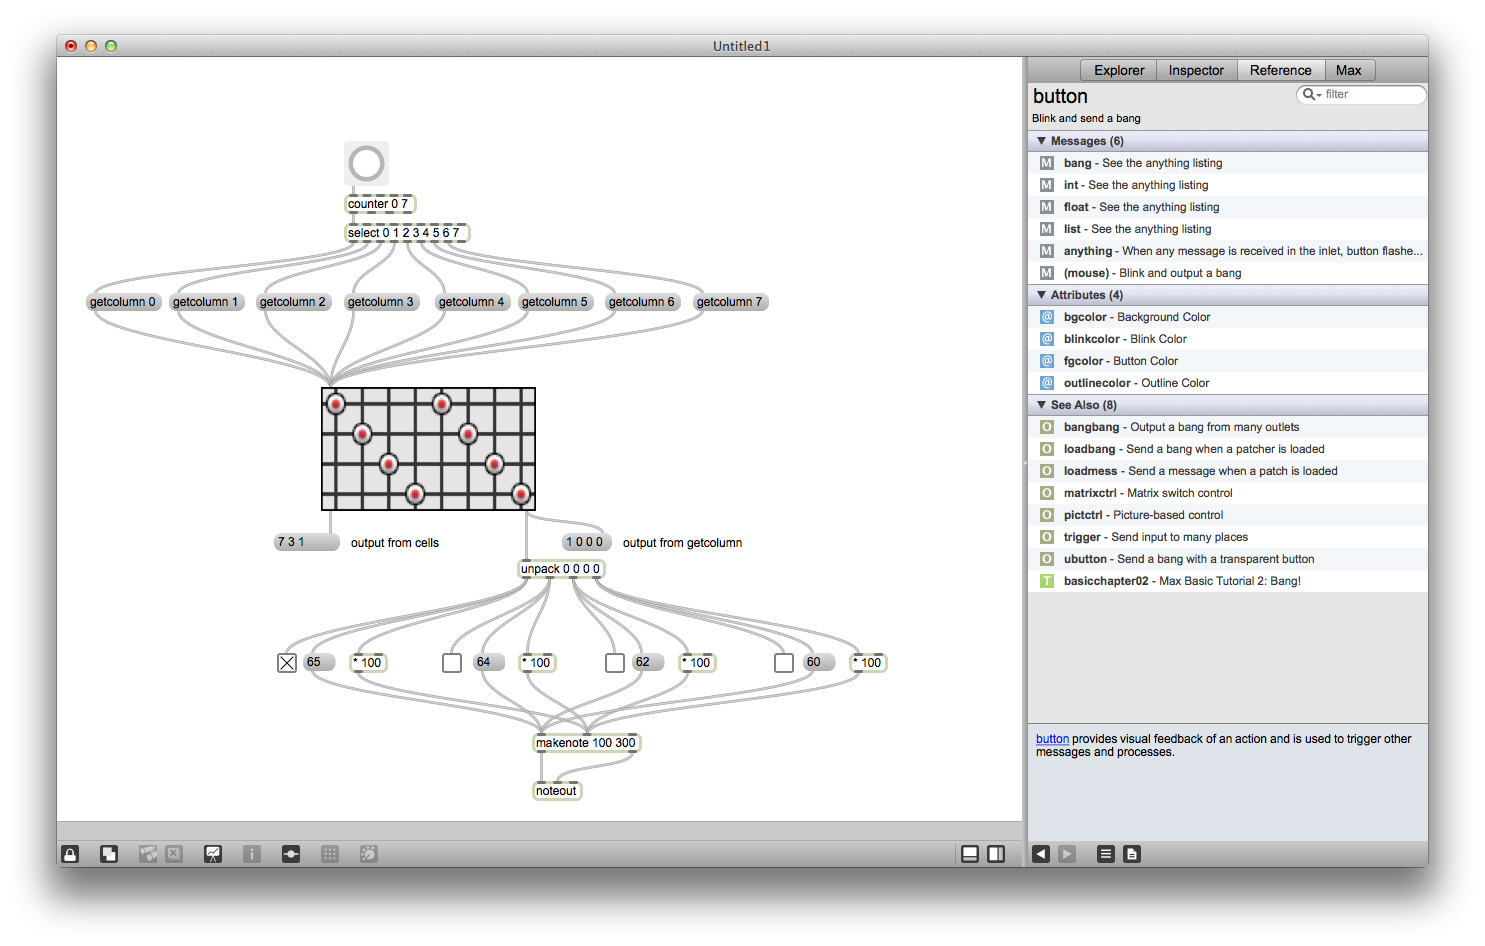Screen dimensions: 1485x946
Task: Click the inspector 'i' icon in bottom toolbar
Action: click(x=252, y=854)
